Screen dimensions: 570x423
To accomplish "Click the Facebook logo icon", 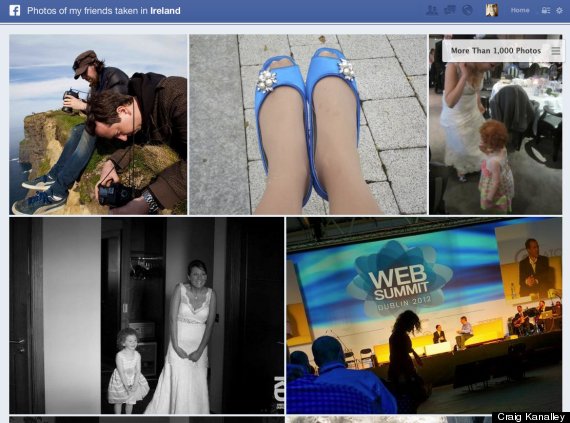I will (x=15, y=10).
